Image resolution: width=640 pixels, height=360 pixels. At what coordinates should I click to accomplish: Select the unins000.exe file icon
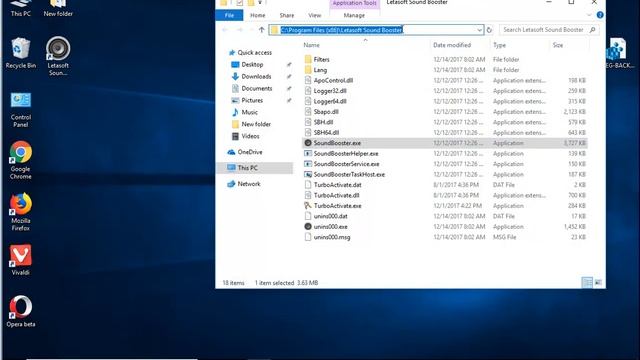(308, 227)
